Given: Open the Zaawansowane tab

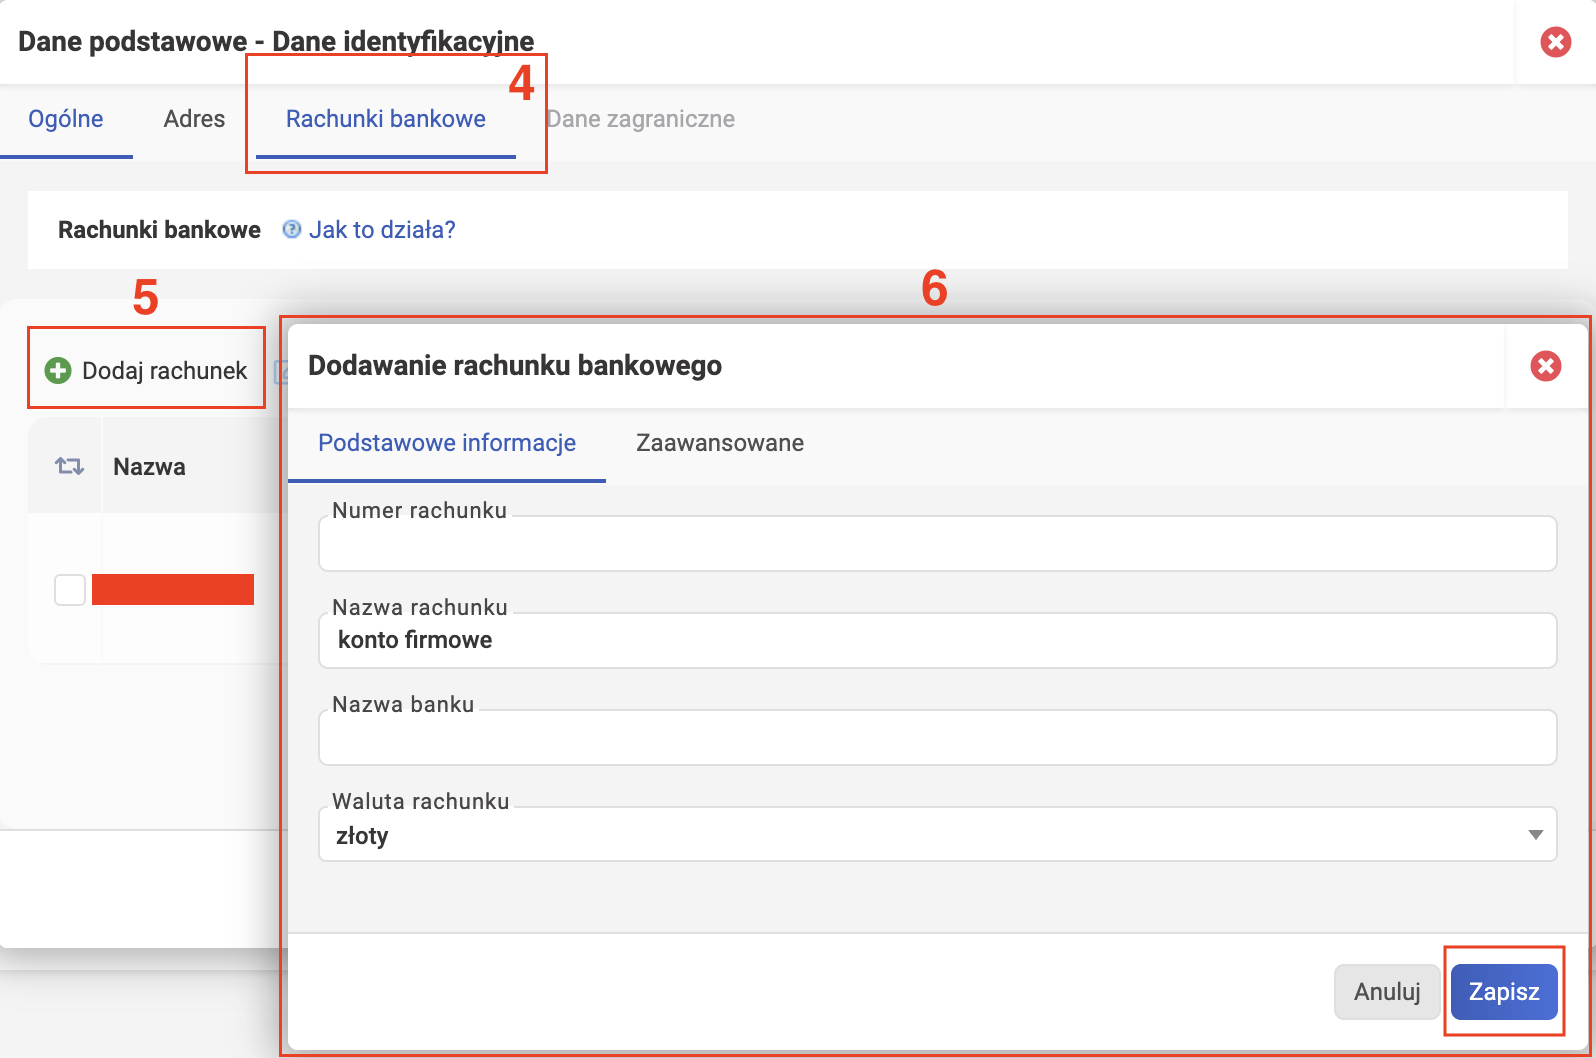Looking at the screenshot, I should [719, 443].
